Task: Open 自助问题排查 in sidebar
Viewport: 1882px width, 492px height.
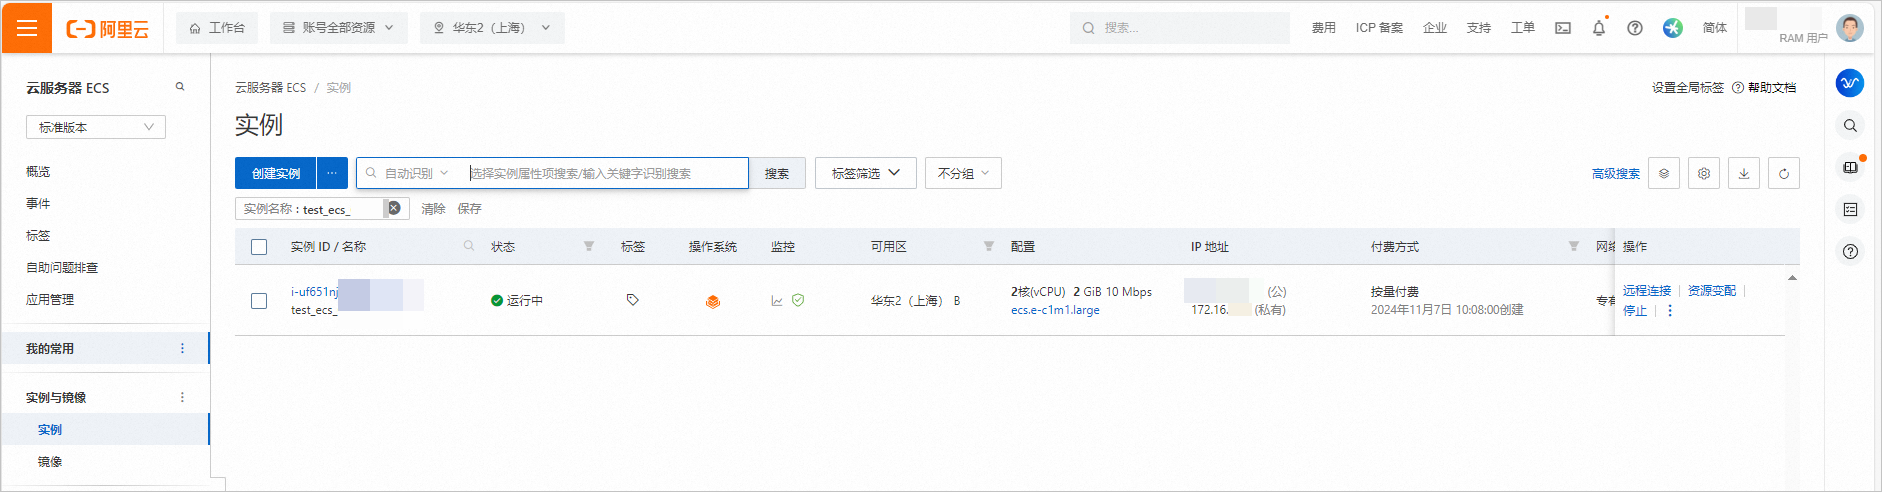Action: (x=62, y=267)
